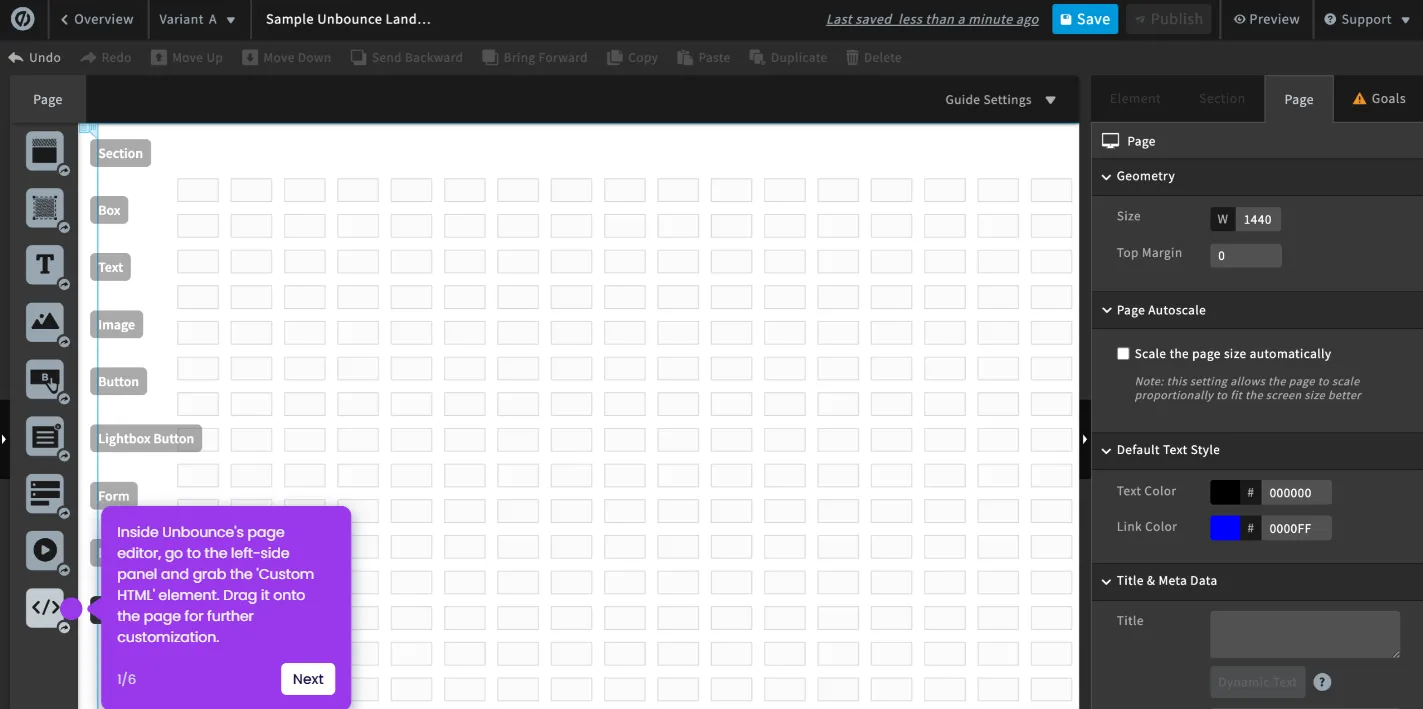Click Send Backward toolbar item

(407, 57)
